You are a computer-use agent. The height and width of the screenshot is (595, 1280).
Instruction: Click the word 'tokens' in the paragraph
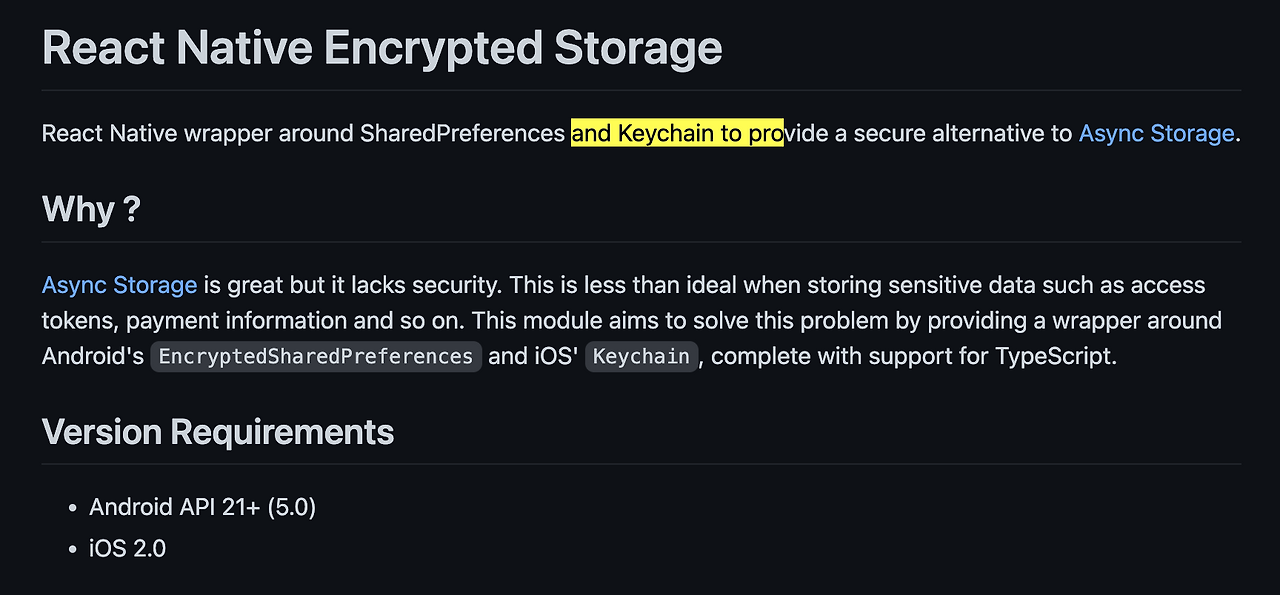[x=78, y=321]
